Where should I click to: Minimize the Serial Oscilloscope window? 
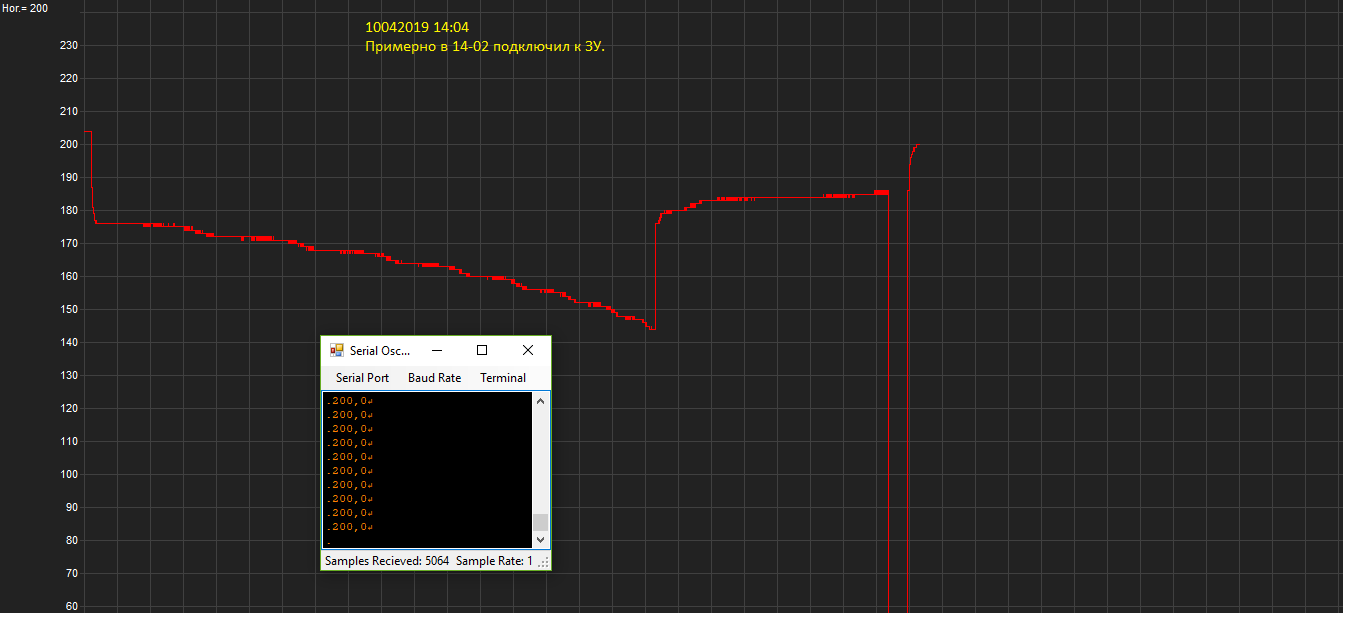pos(436,350)
